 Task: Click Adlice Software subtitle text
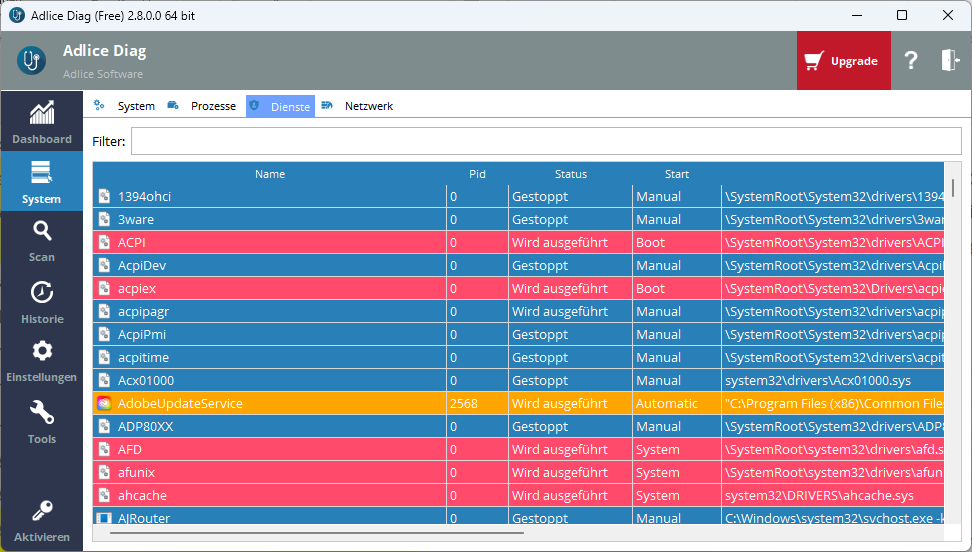tap(103, 74)
